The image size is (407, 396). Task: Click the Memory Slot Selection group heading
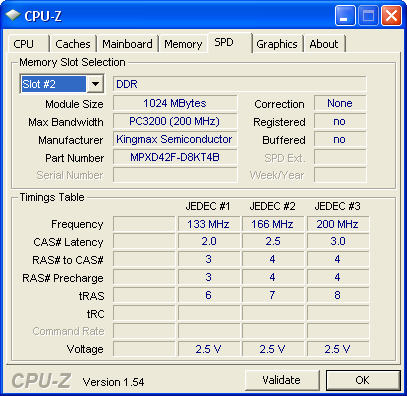(72, 62)
